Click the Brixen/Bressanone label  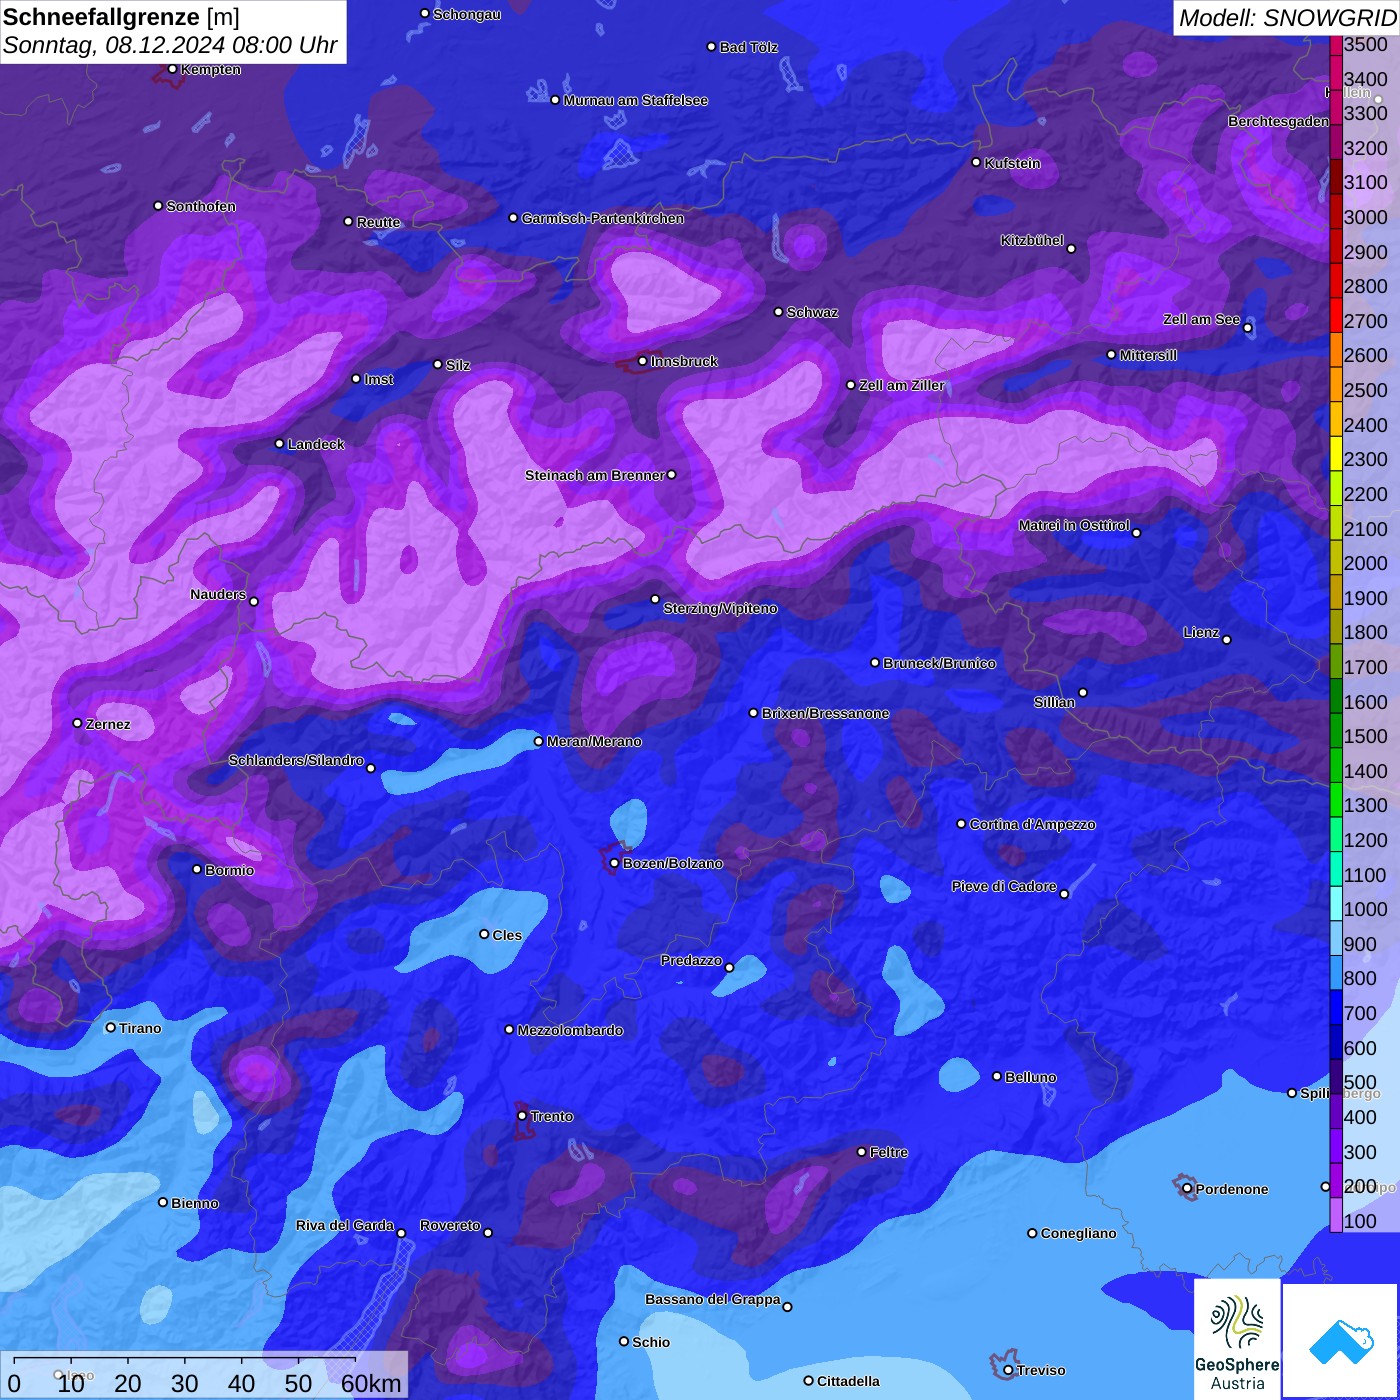[x=825, y=713]
